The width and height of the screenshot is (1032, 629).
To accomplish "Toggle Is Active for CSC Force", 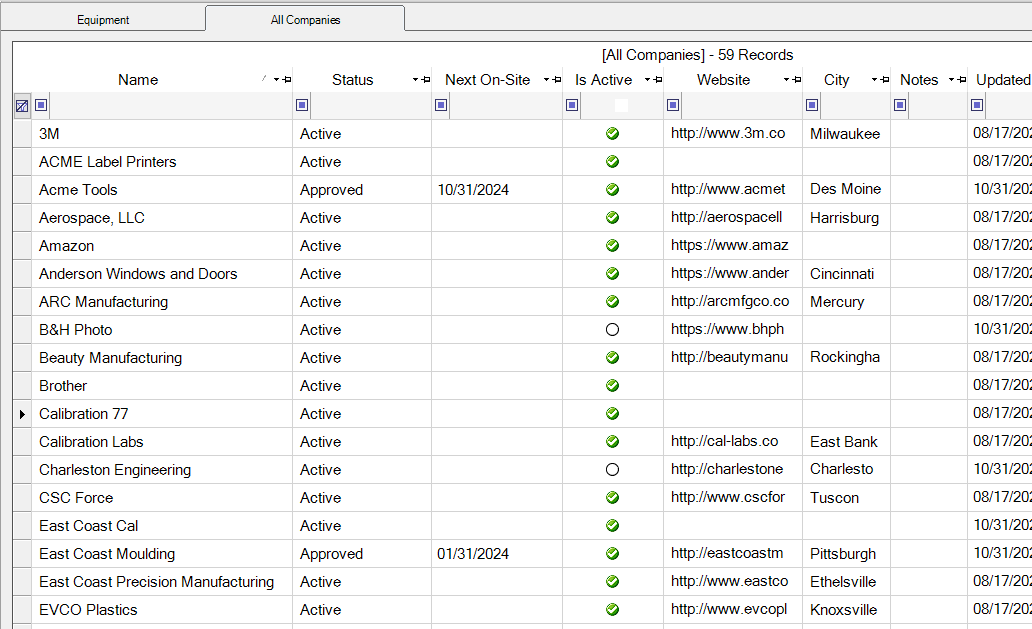I will 612,497.
